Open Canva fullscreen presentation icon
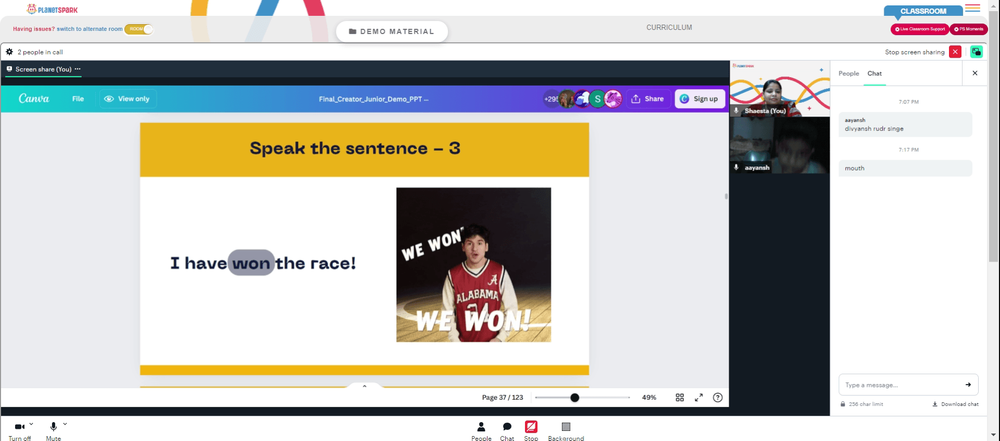Viewport: 1000px width, 441px height. pos(698,397)
